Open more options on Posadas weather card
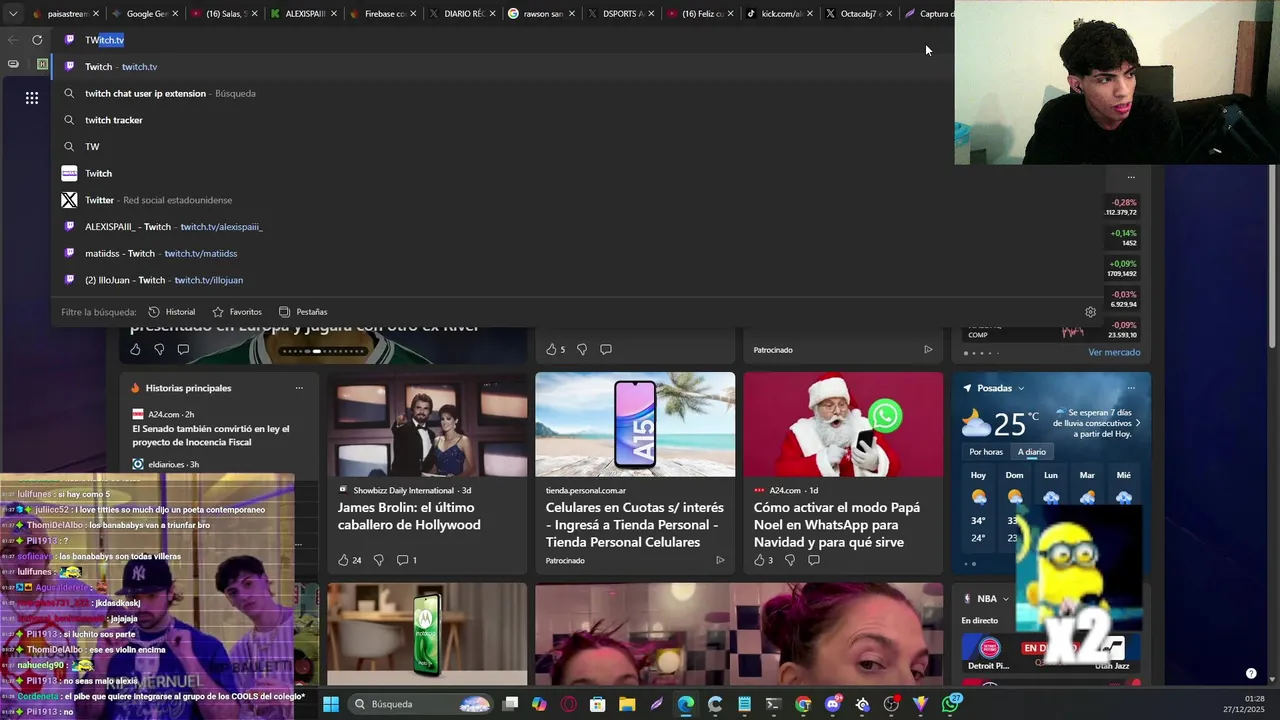 (1131, 388)
